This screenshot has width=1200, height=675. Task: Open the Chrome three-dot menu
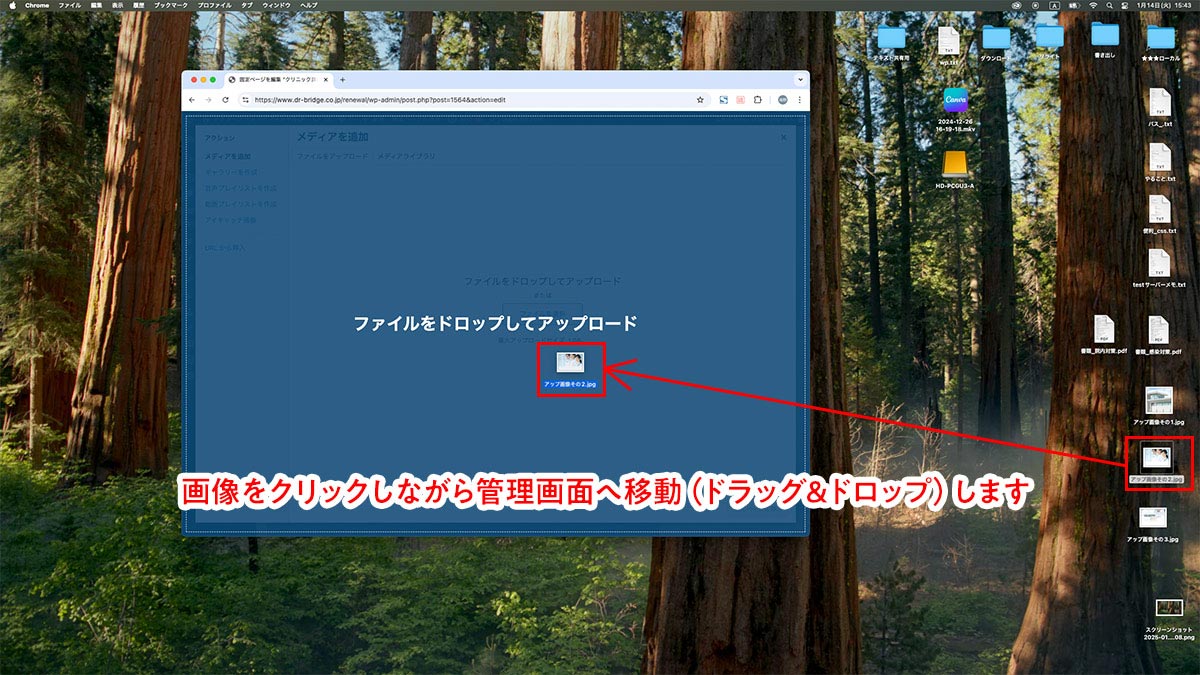tap(799, 100)
